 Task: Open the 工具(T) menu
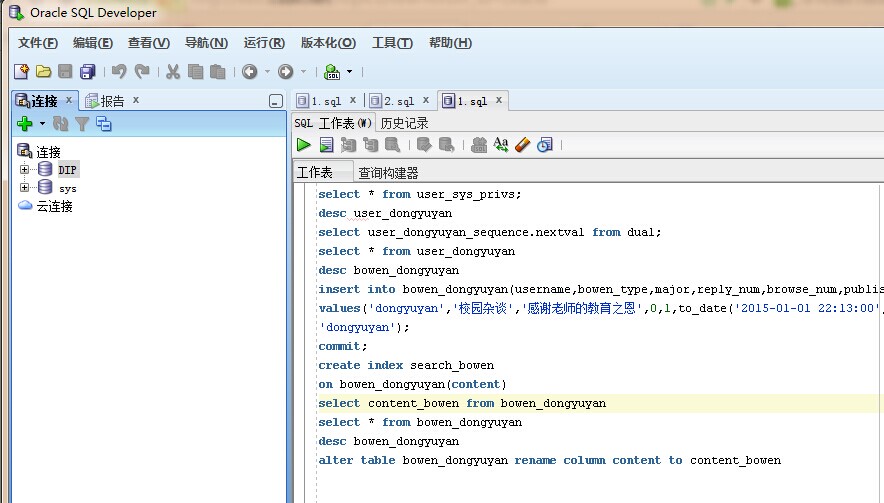point(392,43)
